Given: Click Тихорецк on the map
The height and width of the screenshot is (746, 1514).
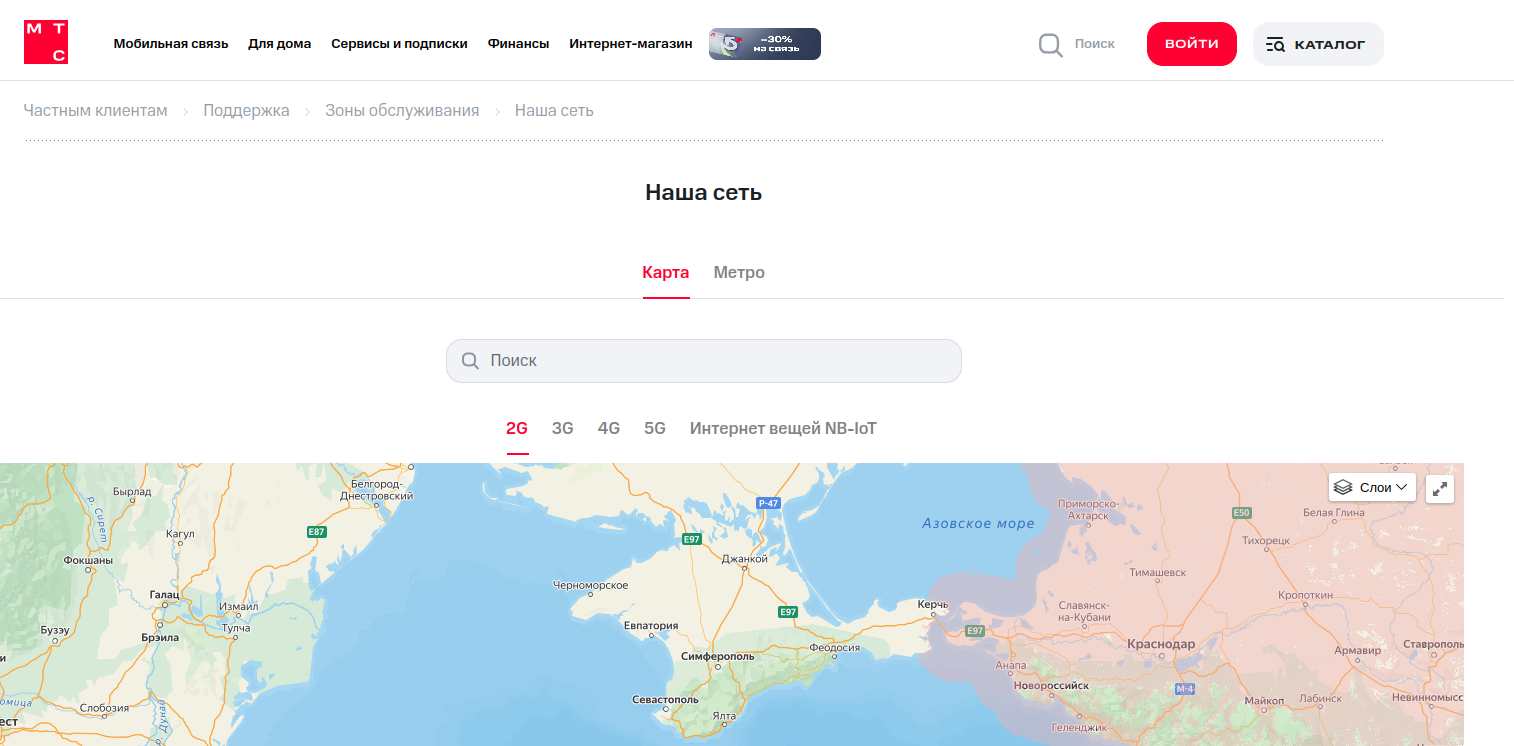Looking at the screenshot, I should (x=1266, y=541).
